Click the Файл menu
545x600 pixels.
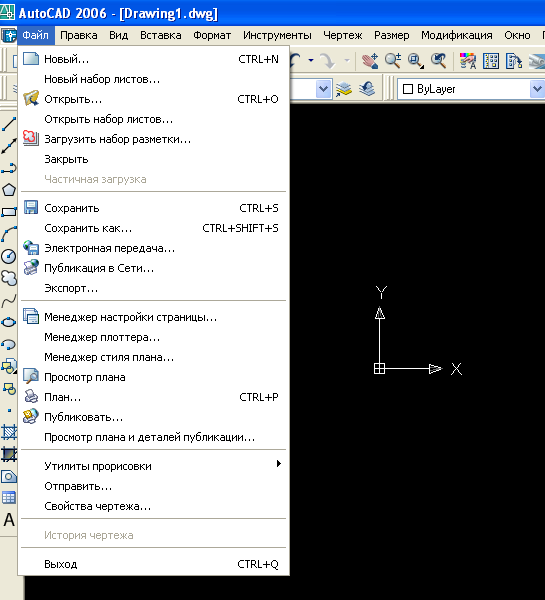tap(36, 35)
